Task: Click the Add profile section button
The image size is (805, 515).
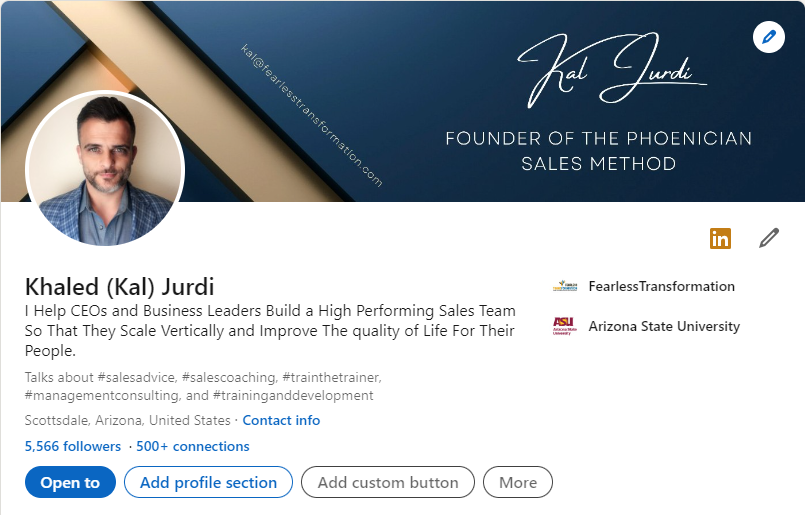Action: [208, 482]
